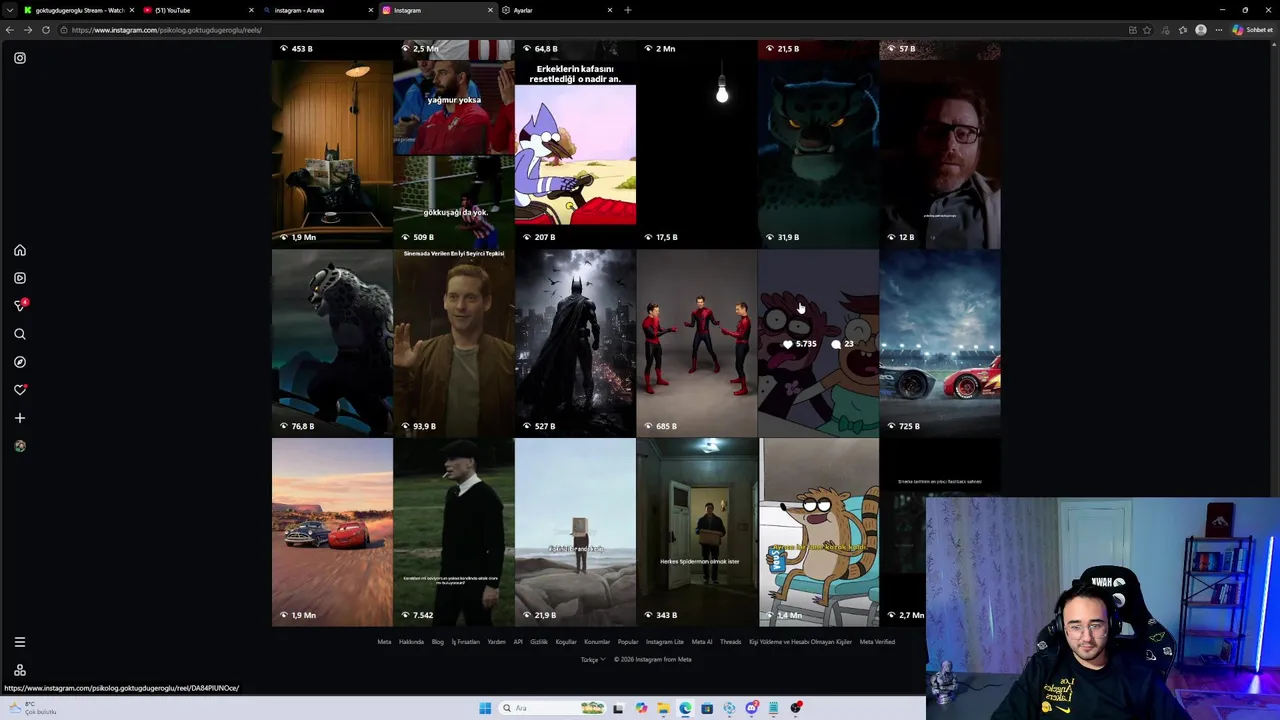Open the Herkes Spiderman olmak ister reel
1280x720 pixels.
(x=697, y=532)
